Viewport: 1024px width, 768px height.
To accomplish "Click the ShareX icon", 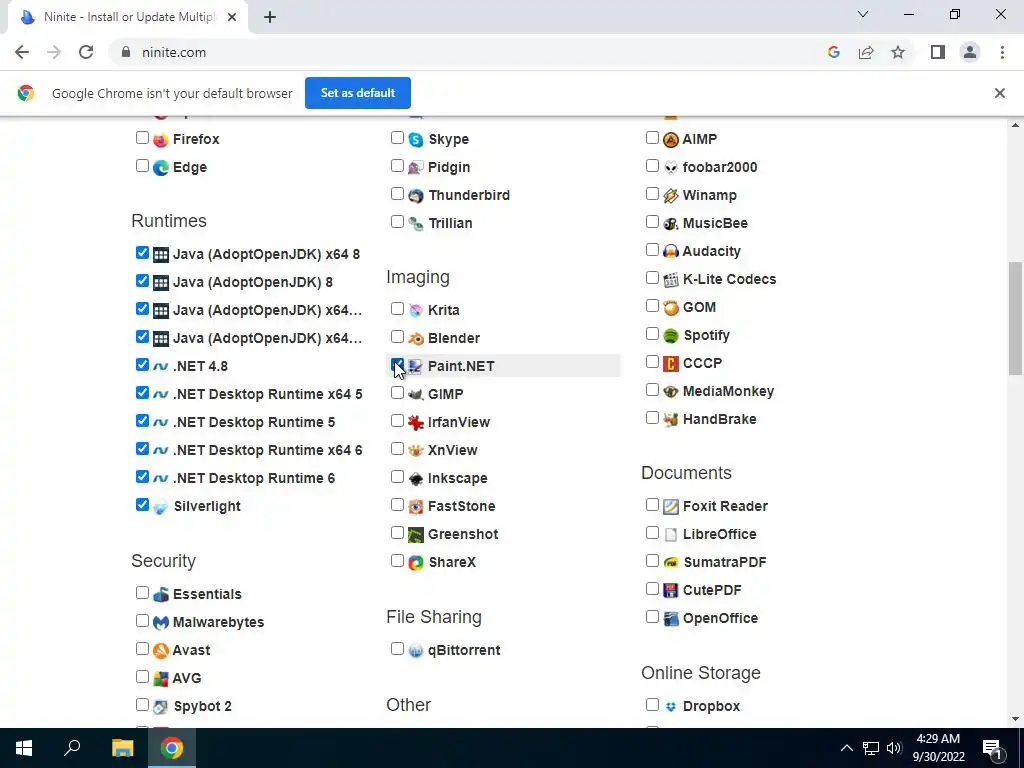I will [x=416, y=562].
